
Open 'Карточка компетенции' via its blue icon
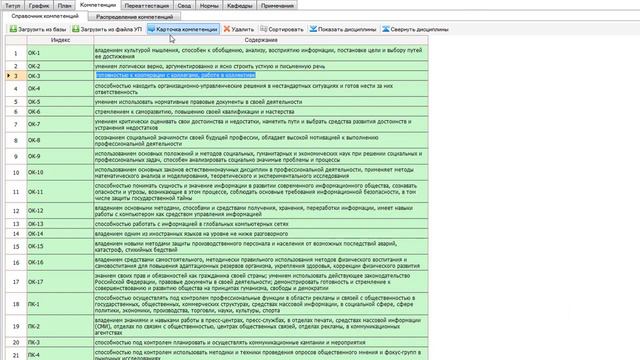tap(151, 29)
